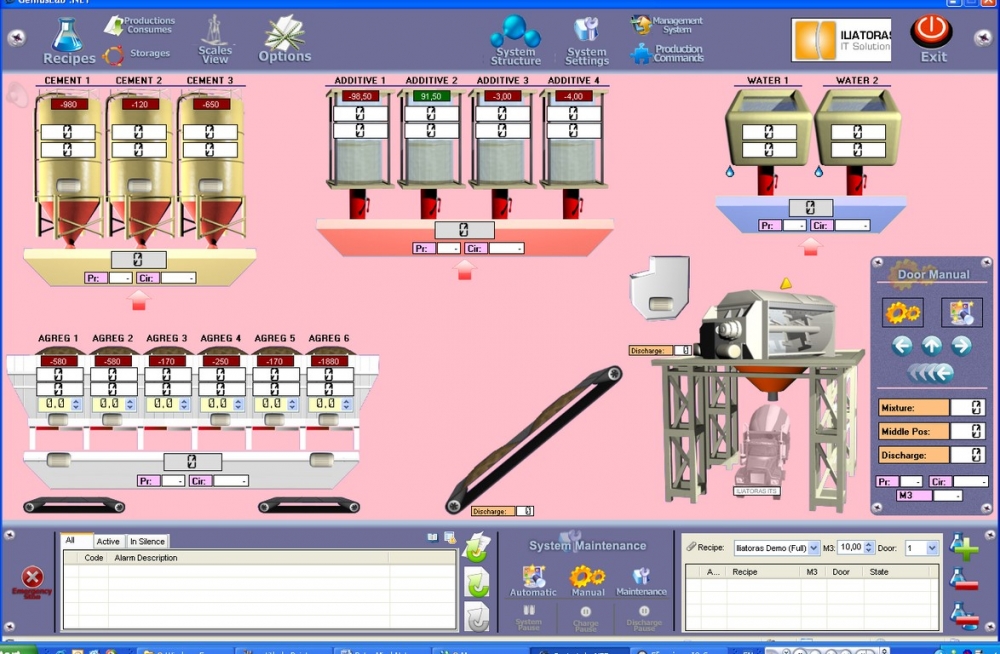Click the Windows Start button
The width and height of the screenshot is (1000, 654).
click(18, 650)
